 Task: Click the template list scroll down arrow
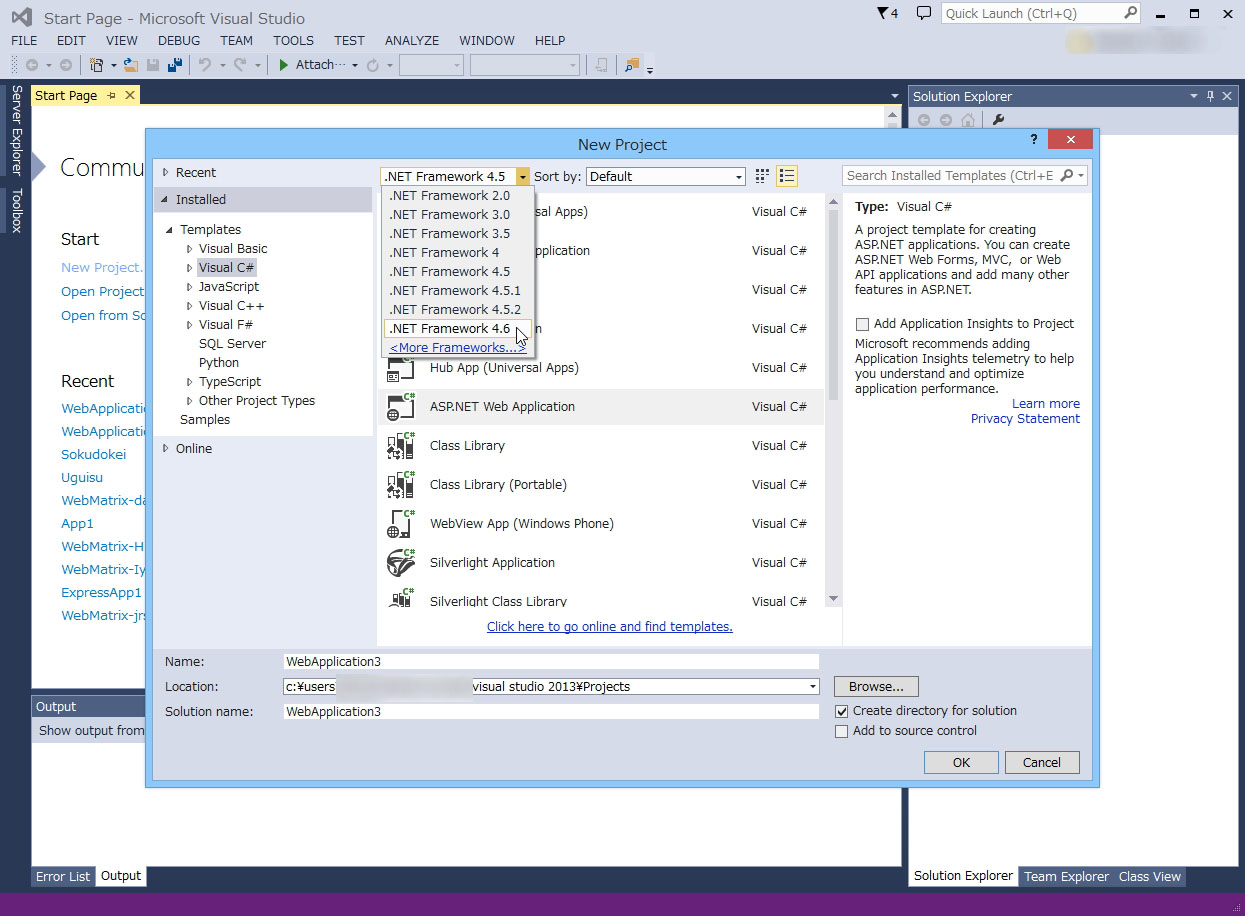[834, 599]
